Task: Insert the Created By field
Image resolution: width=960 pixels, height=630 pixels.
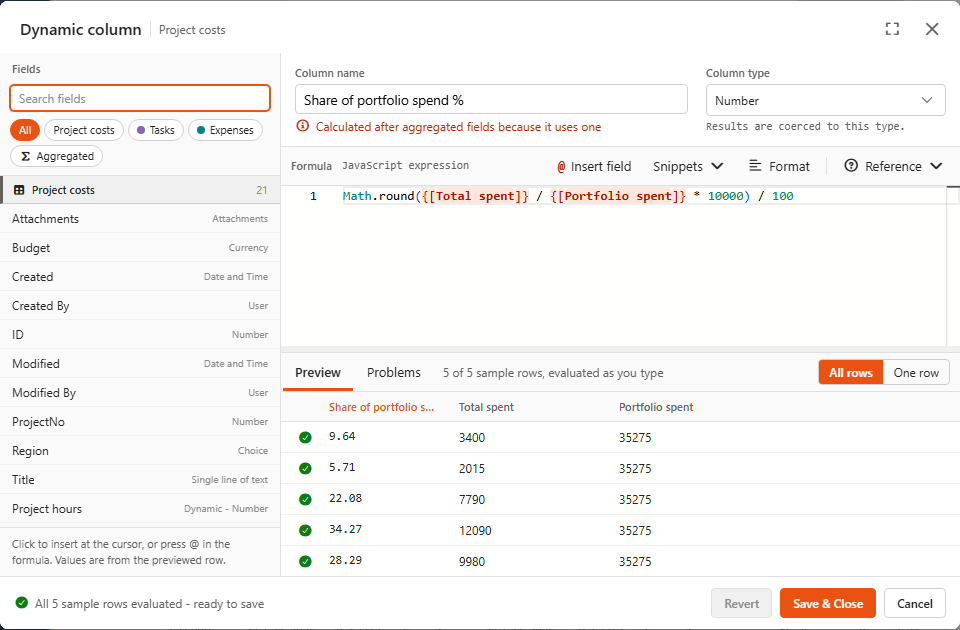Action: click(x=140, y=306)
